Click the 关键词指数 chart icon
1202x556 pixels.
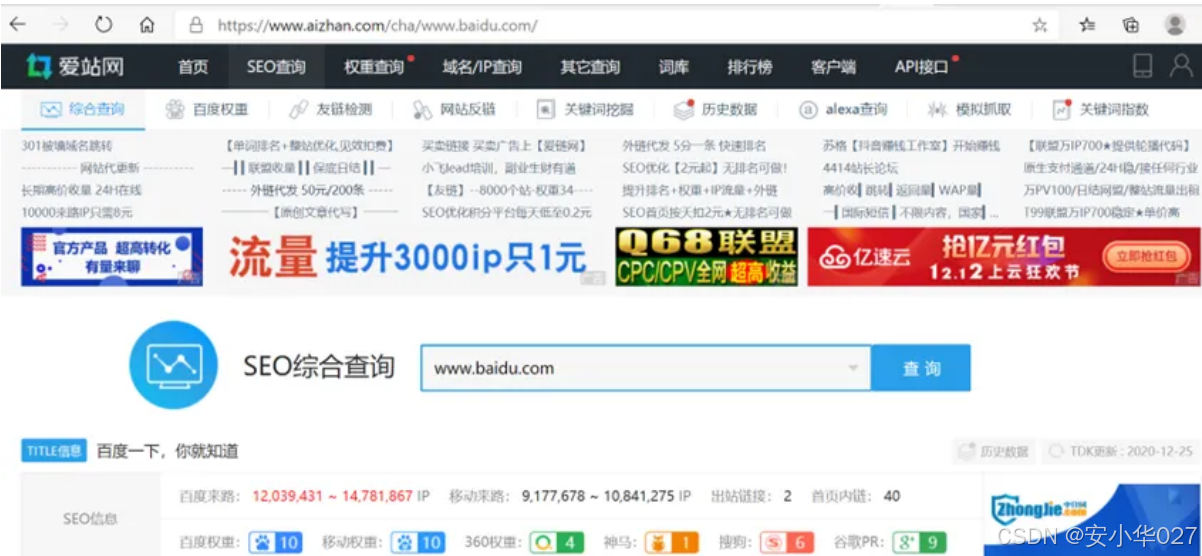1061,109
